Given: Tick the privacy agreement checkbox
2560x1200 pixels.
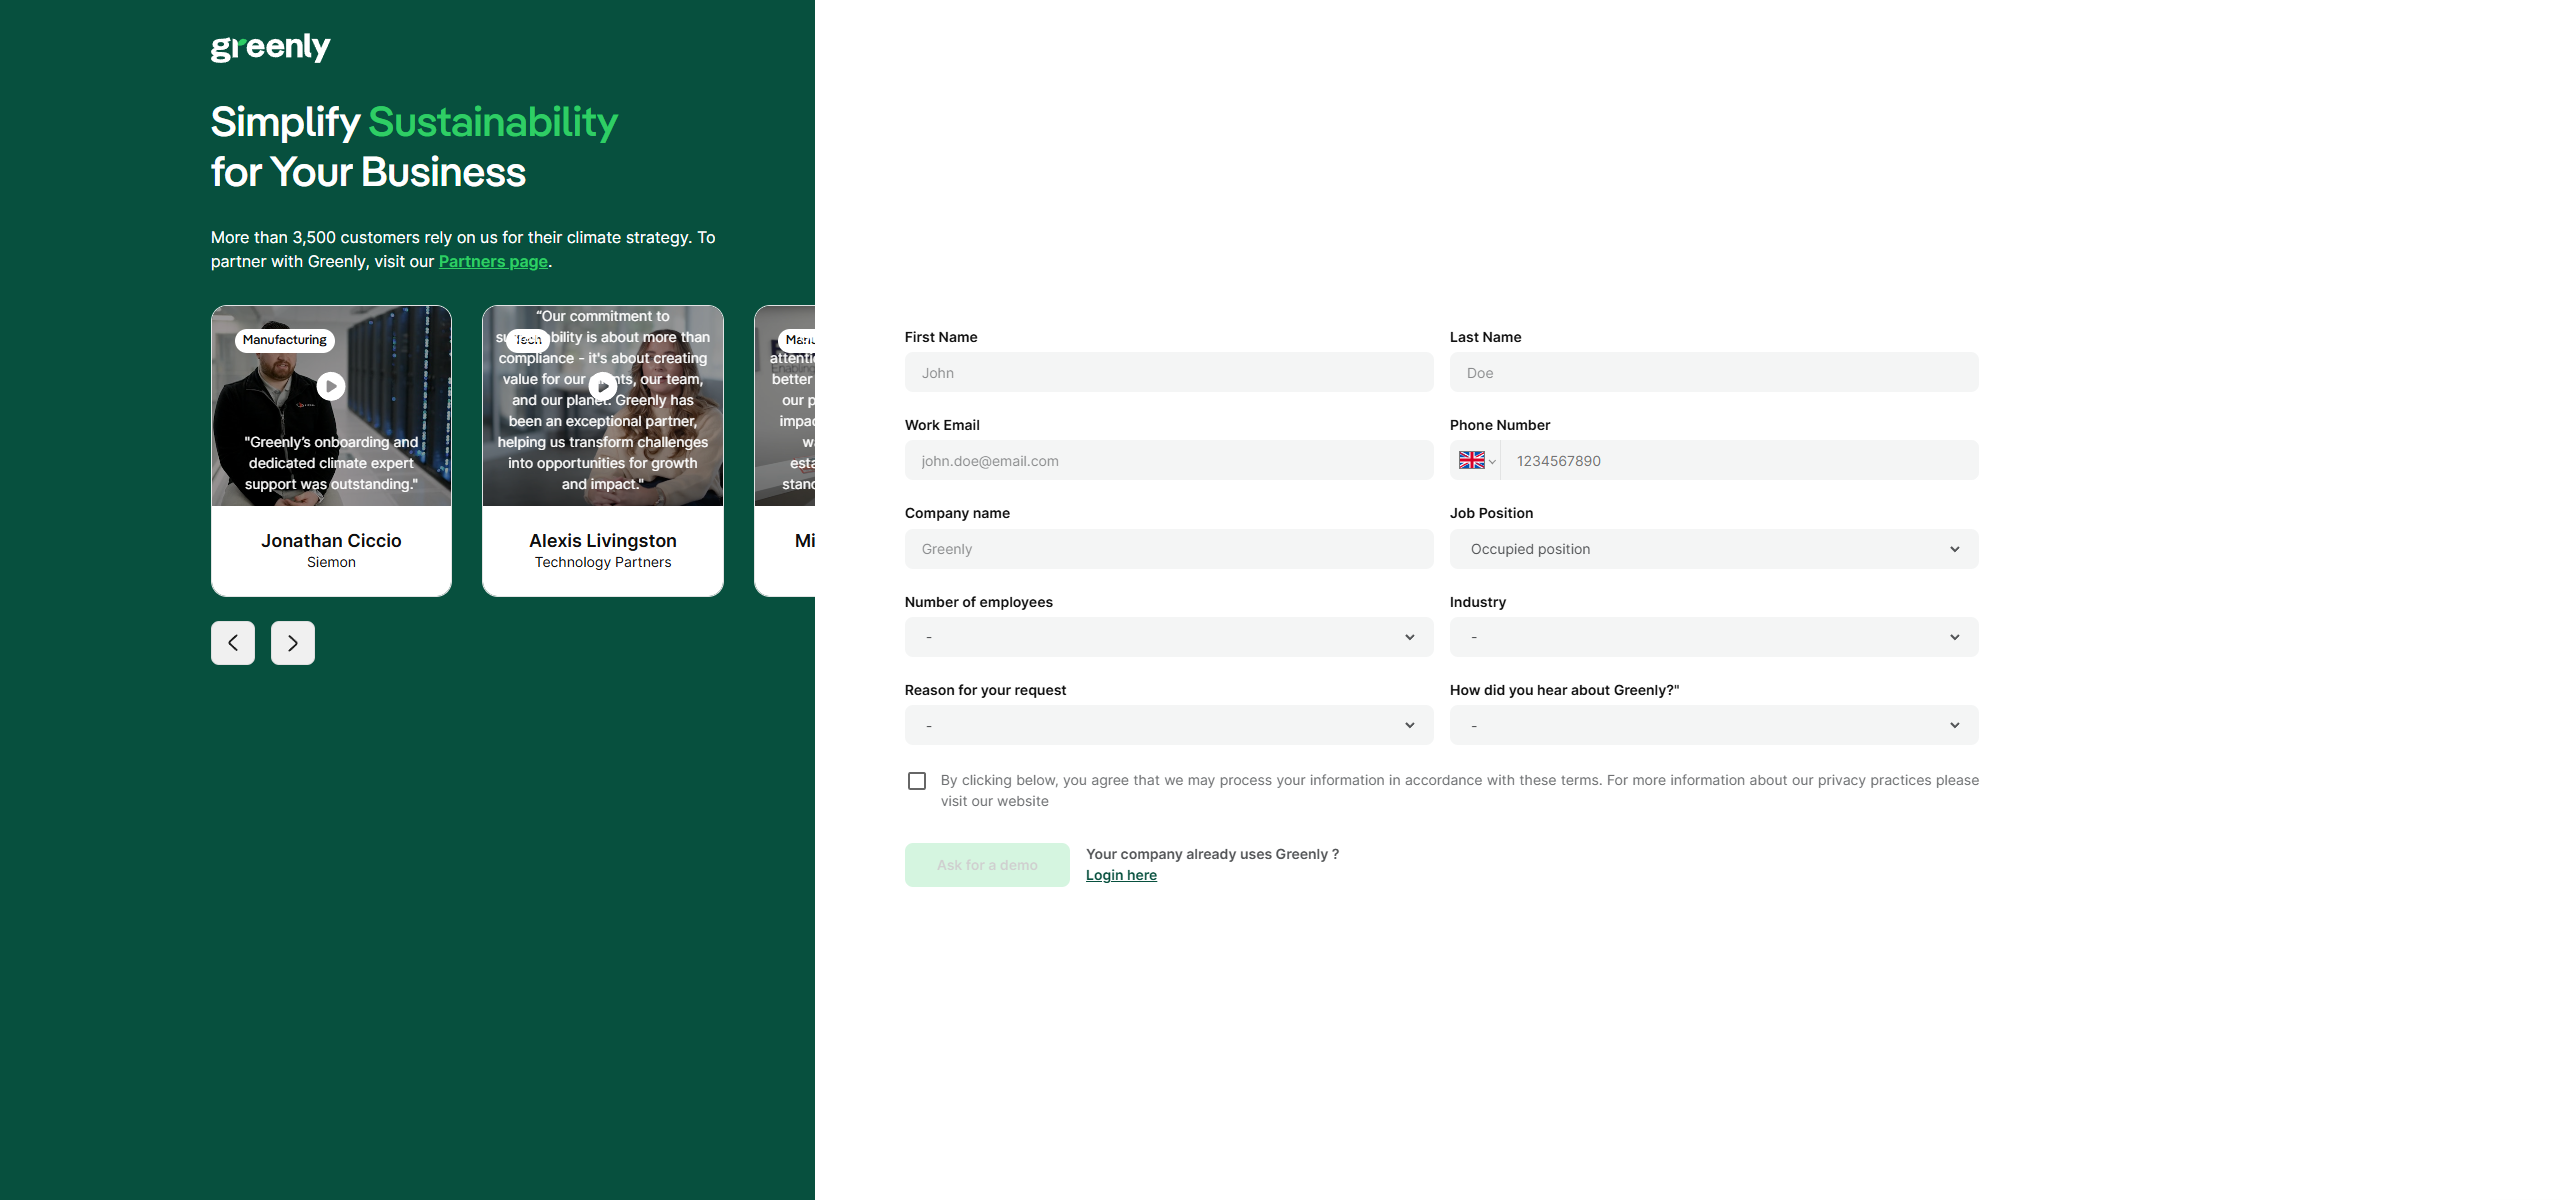Looking at the screenshot, I should [x=917, y=781].
